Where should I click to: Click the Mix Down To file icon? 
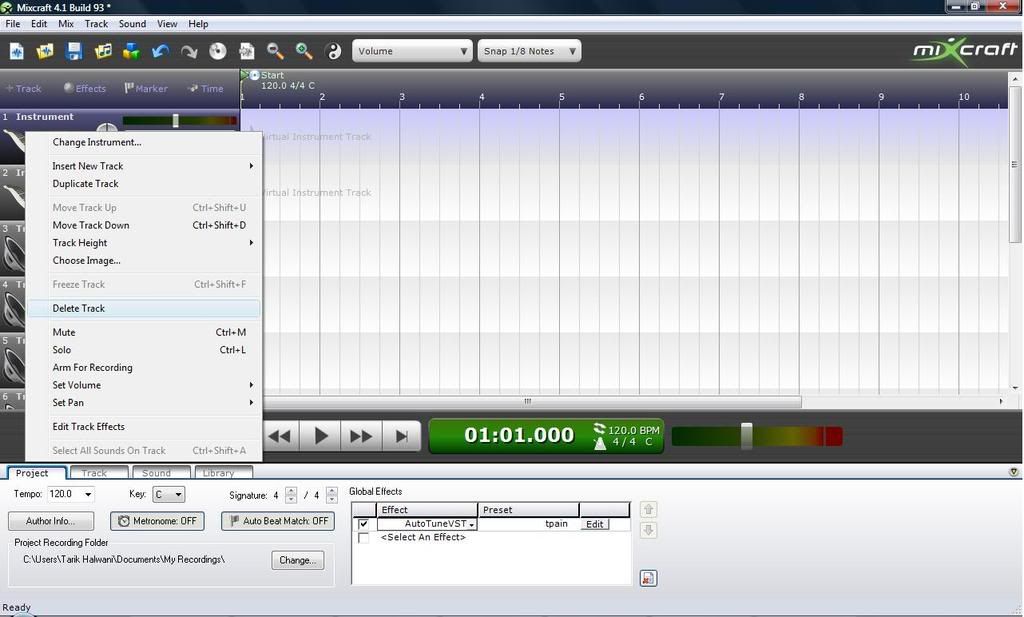tap(246, 51)
